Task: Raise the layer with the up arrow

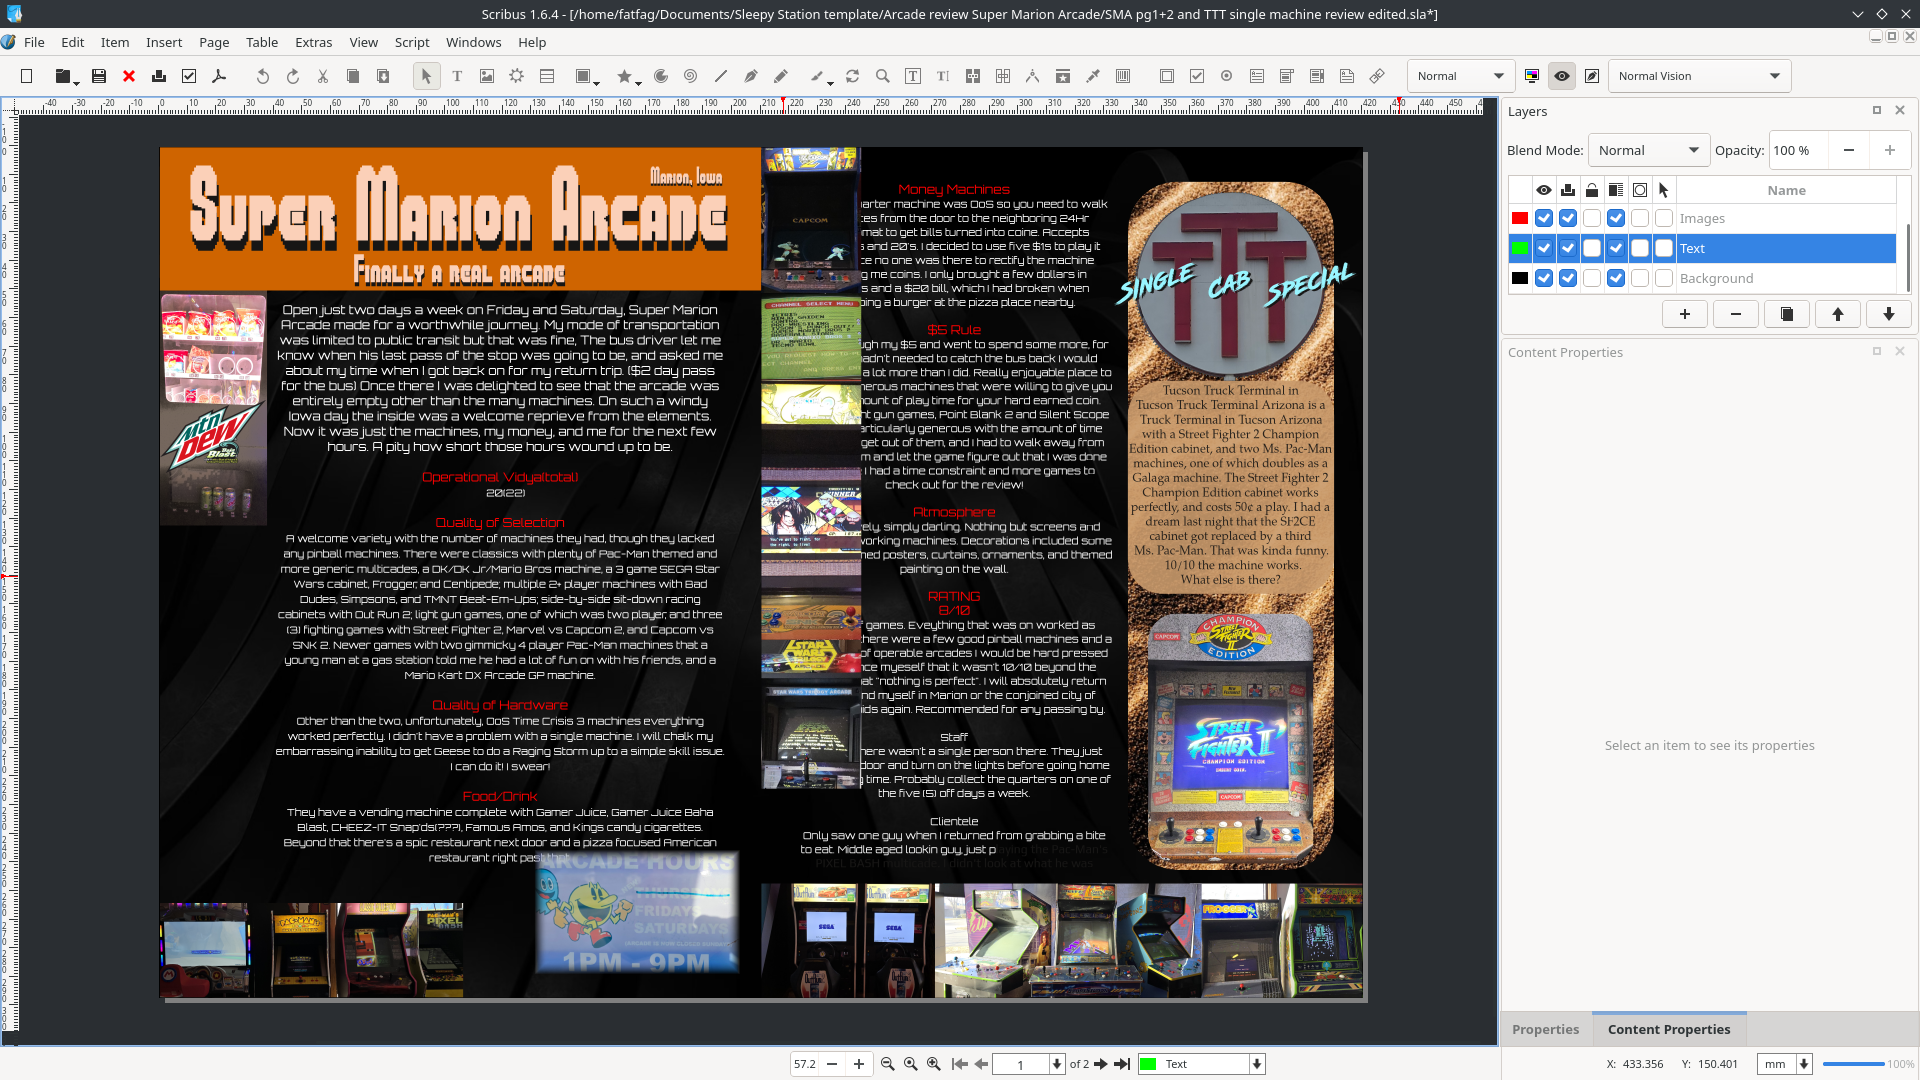Action: [1838, 314]
